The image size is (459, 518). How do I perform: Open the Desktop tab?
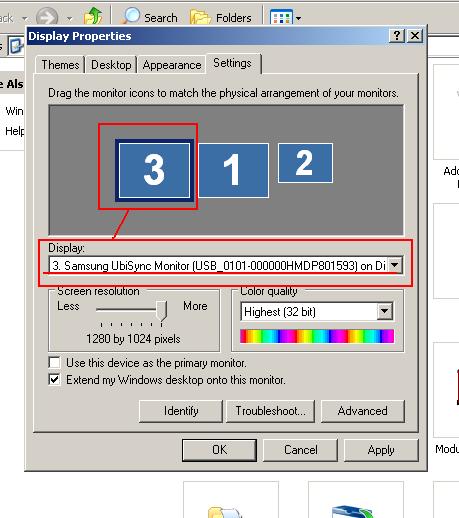tap(111, 64)
